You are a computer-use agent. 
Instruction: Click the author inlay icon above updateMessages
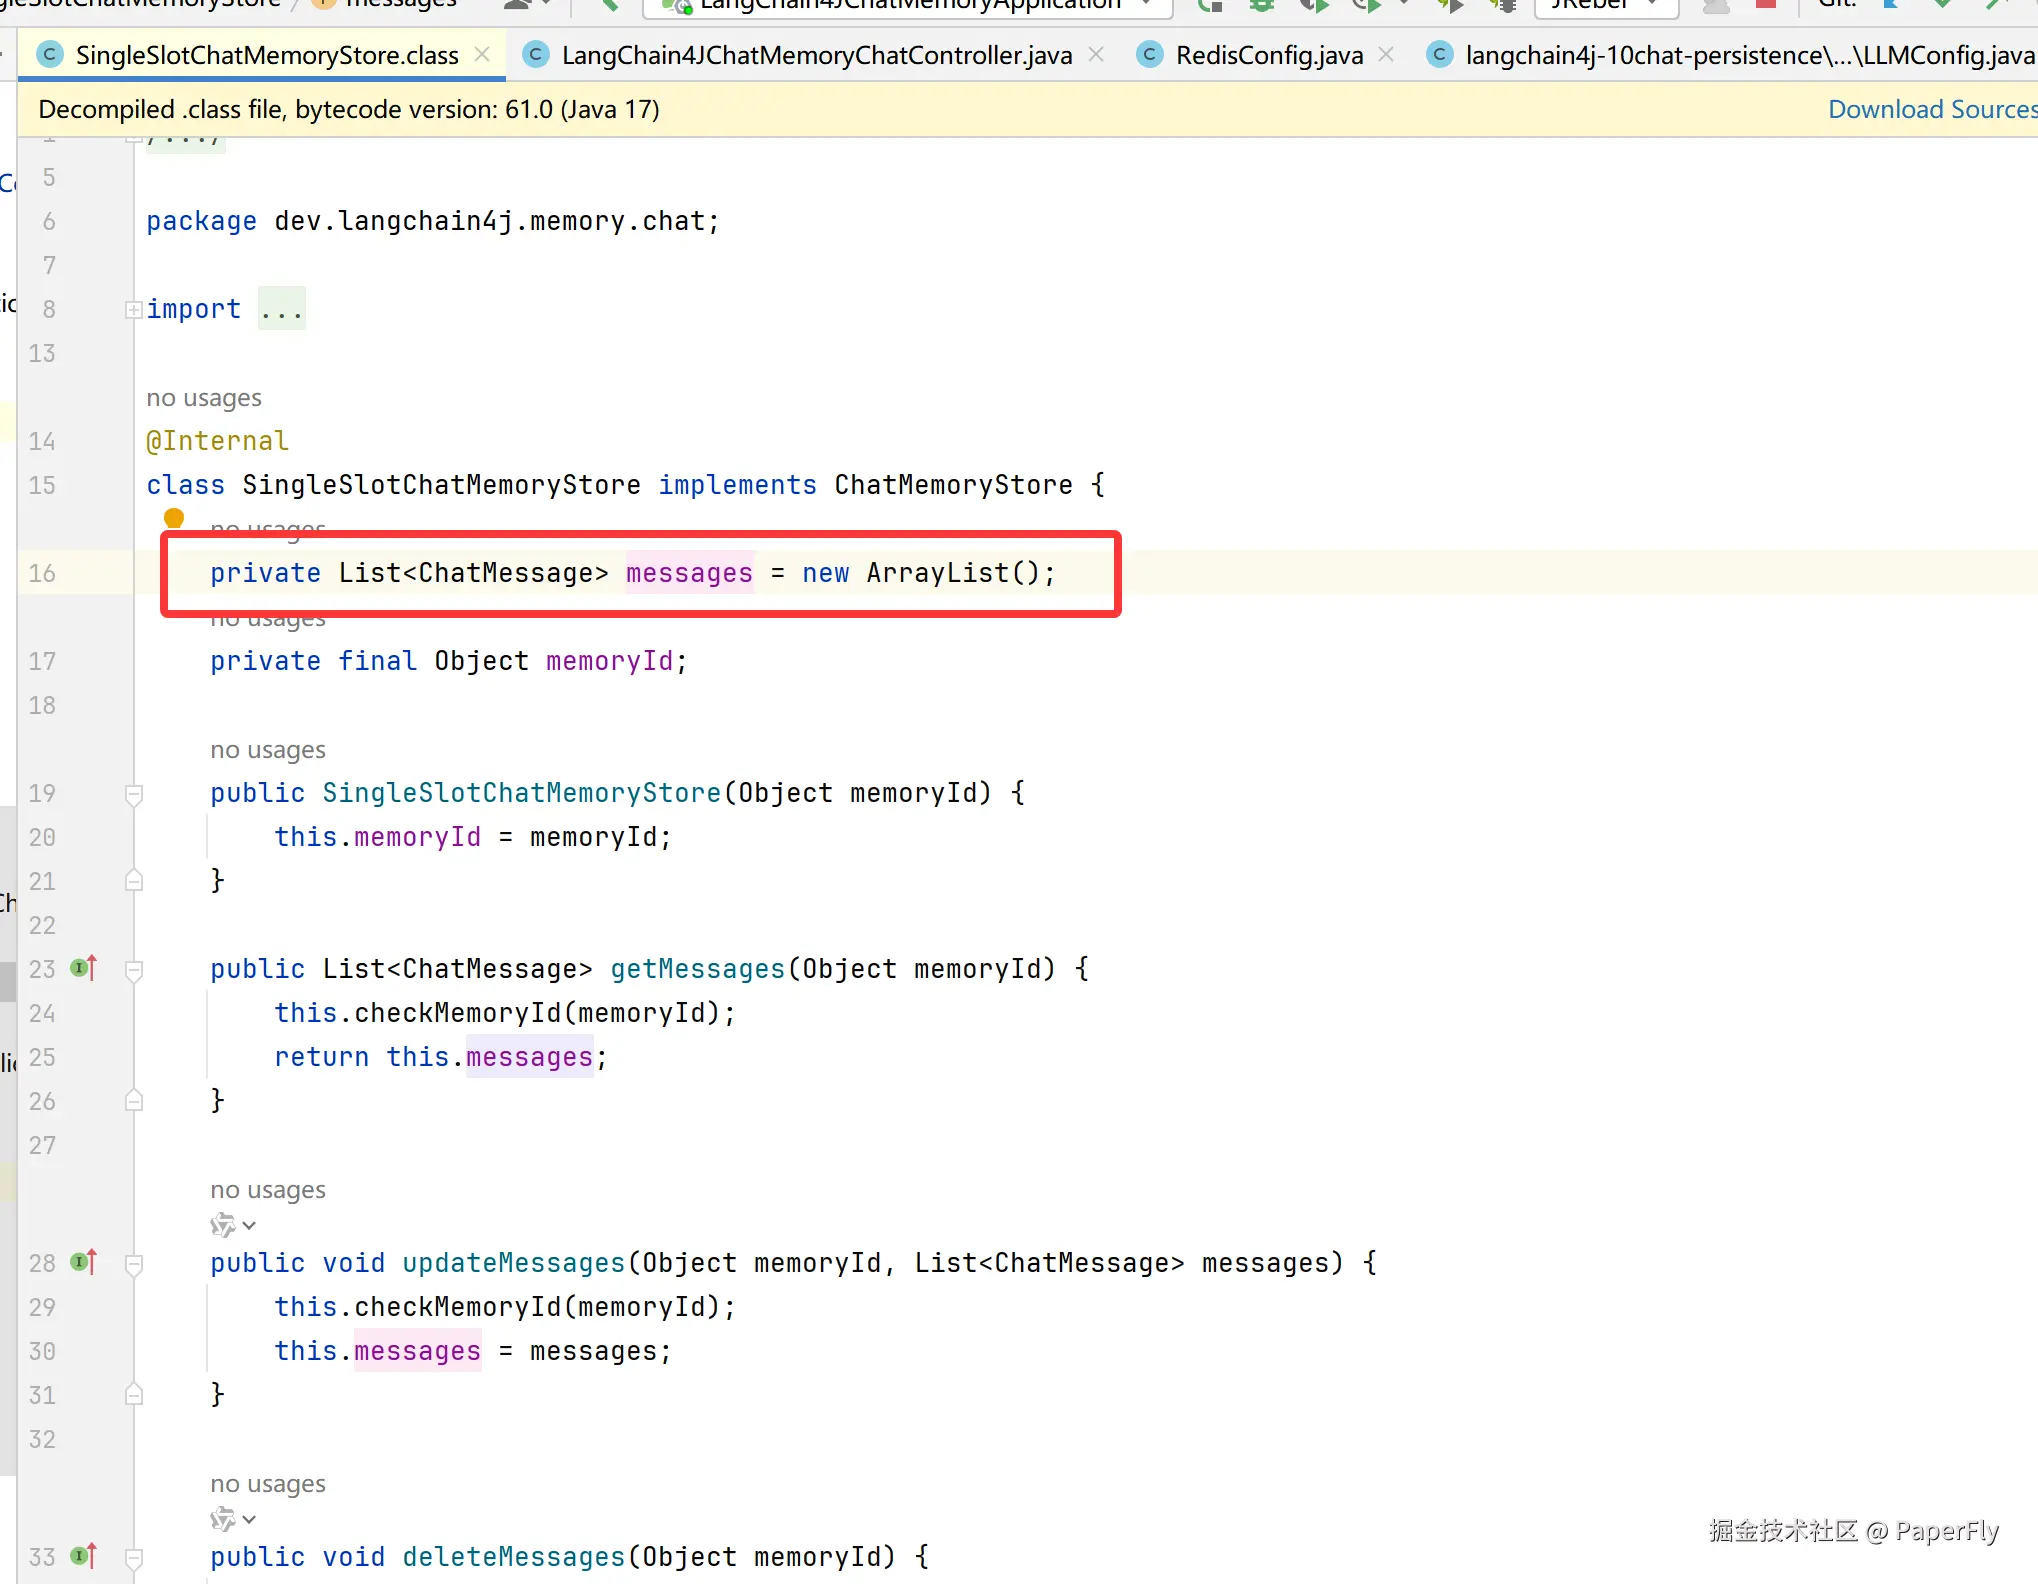pyautogui.click(x=223, y=1225)
